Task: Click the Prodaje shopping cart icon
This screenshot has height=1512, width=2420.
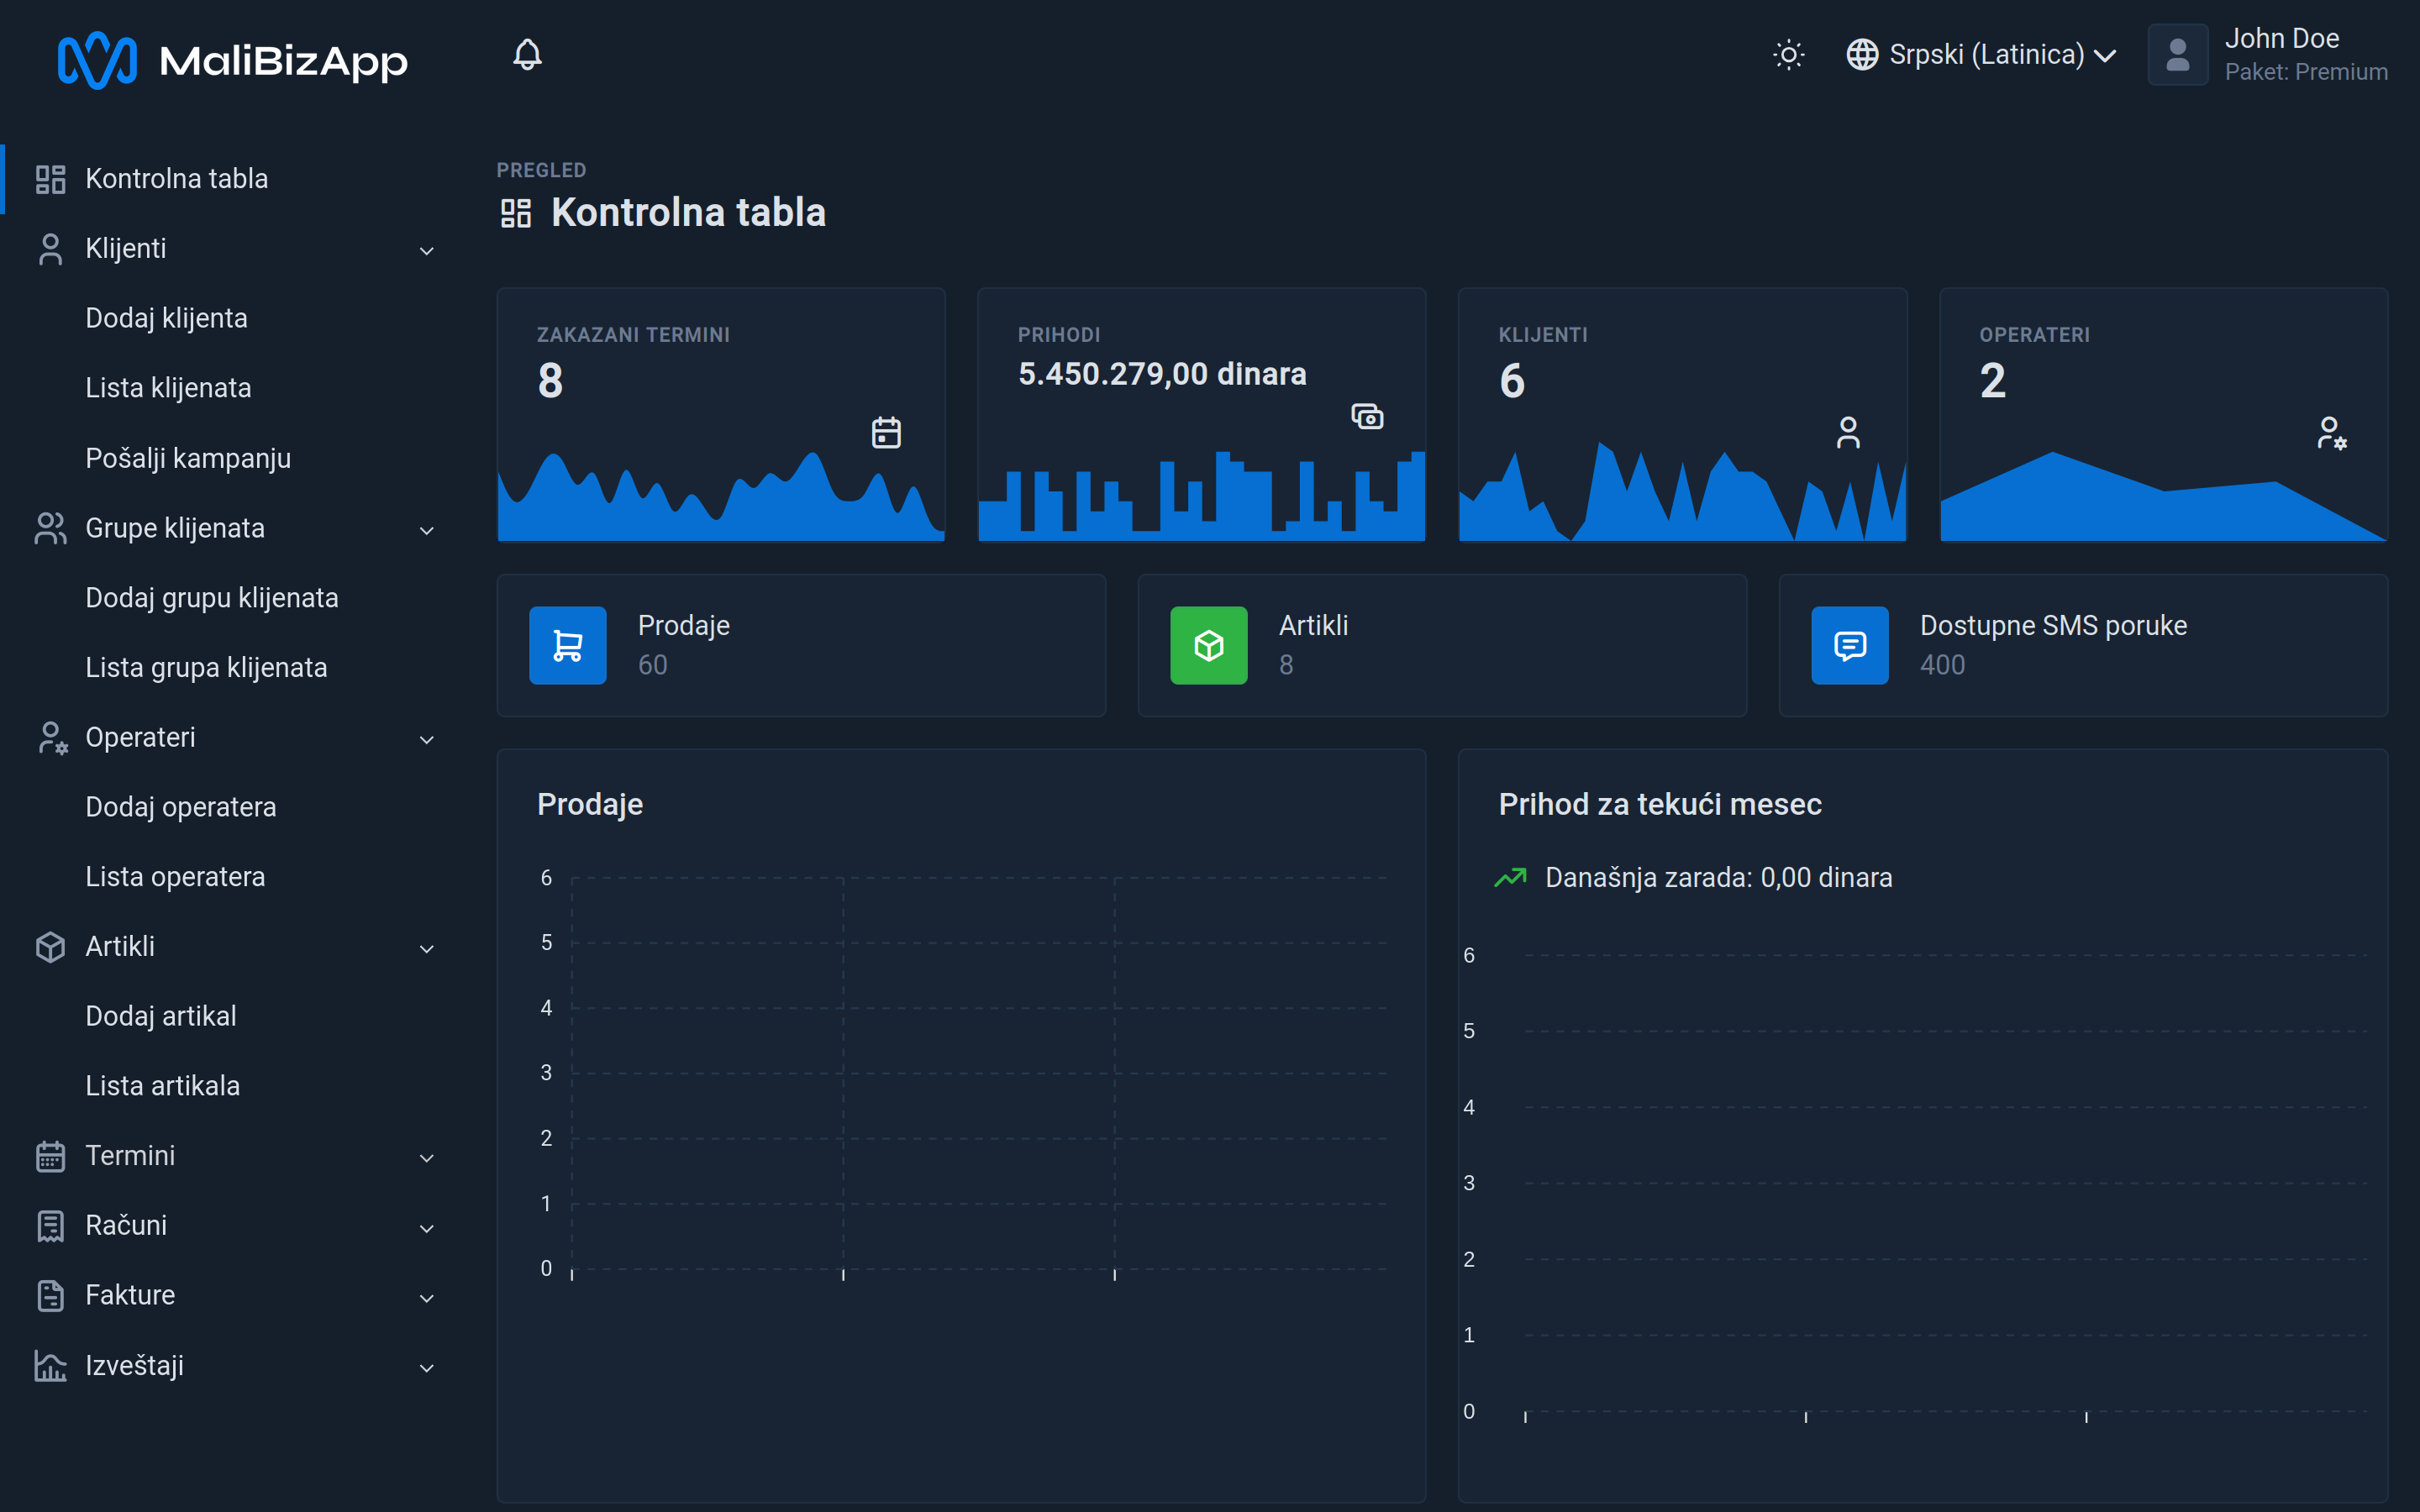Action: [568, 645]
